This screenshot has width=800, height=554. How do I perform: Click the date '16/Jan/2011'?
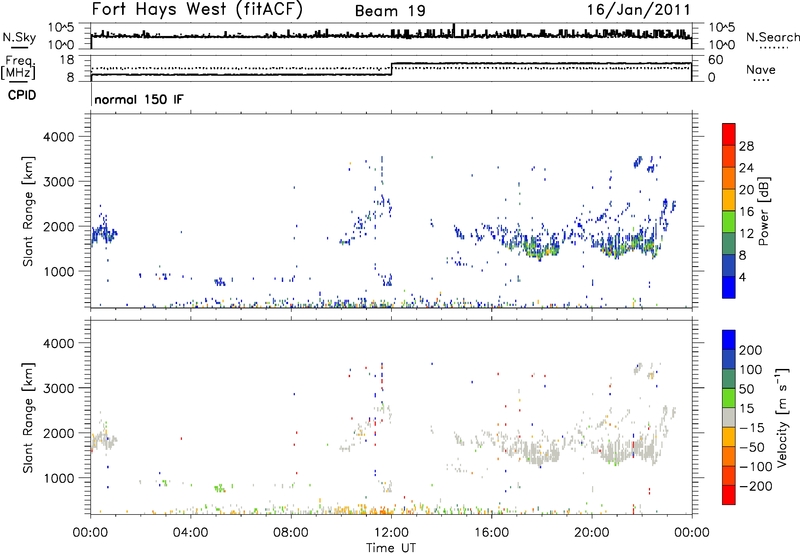point(638,10)
